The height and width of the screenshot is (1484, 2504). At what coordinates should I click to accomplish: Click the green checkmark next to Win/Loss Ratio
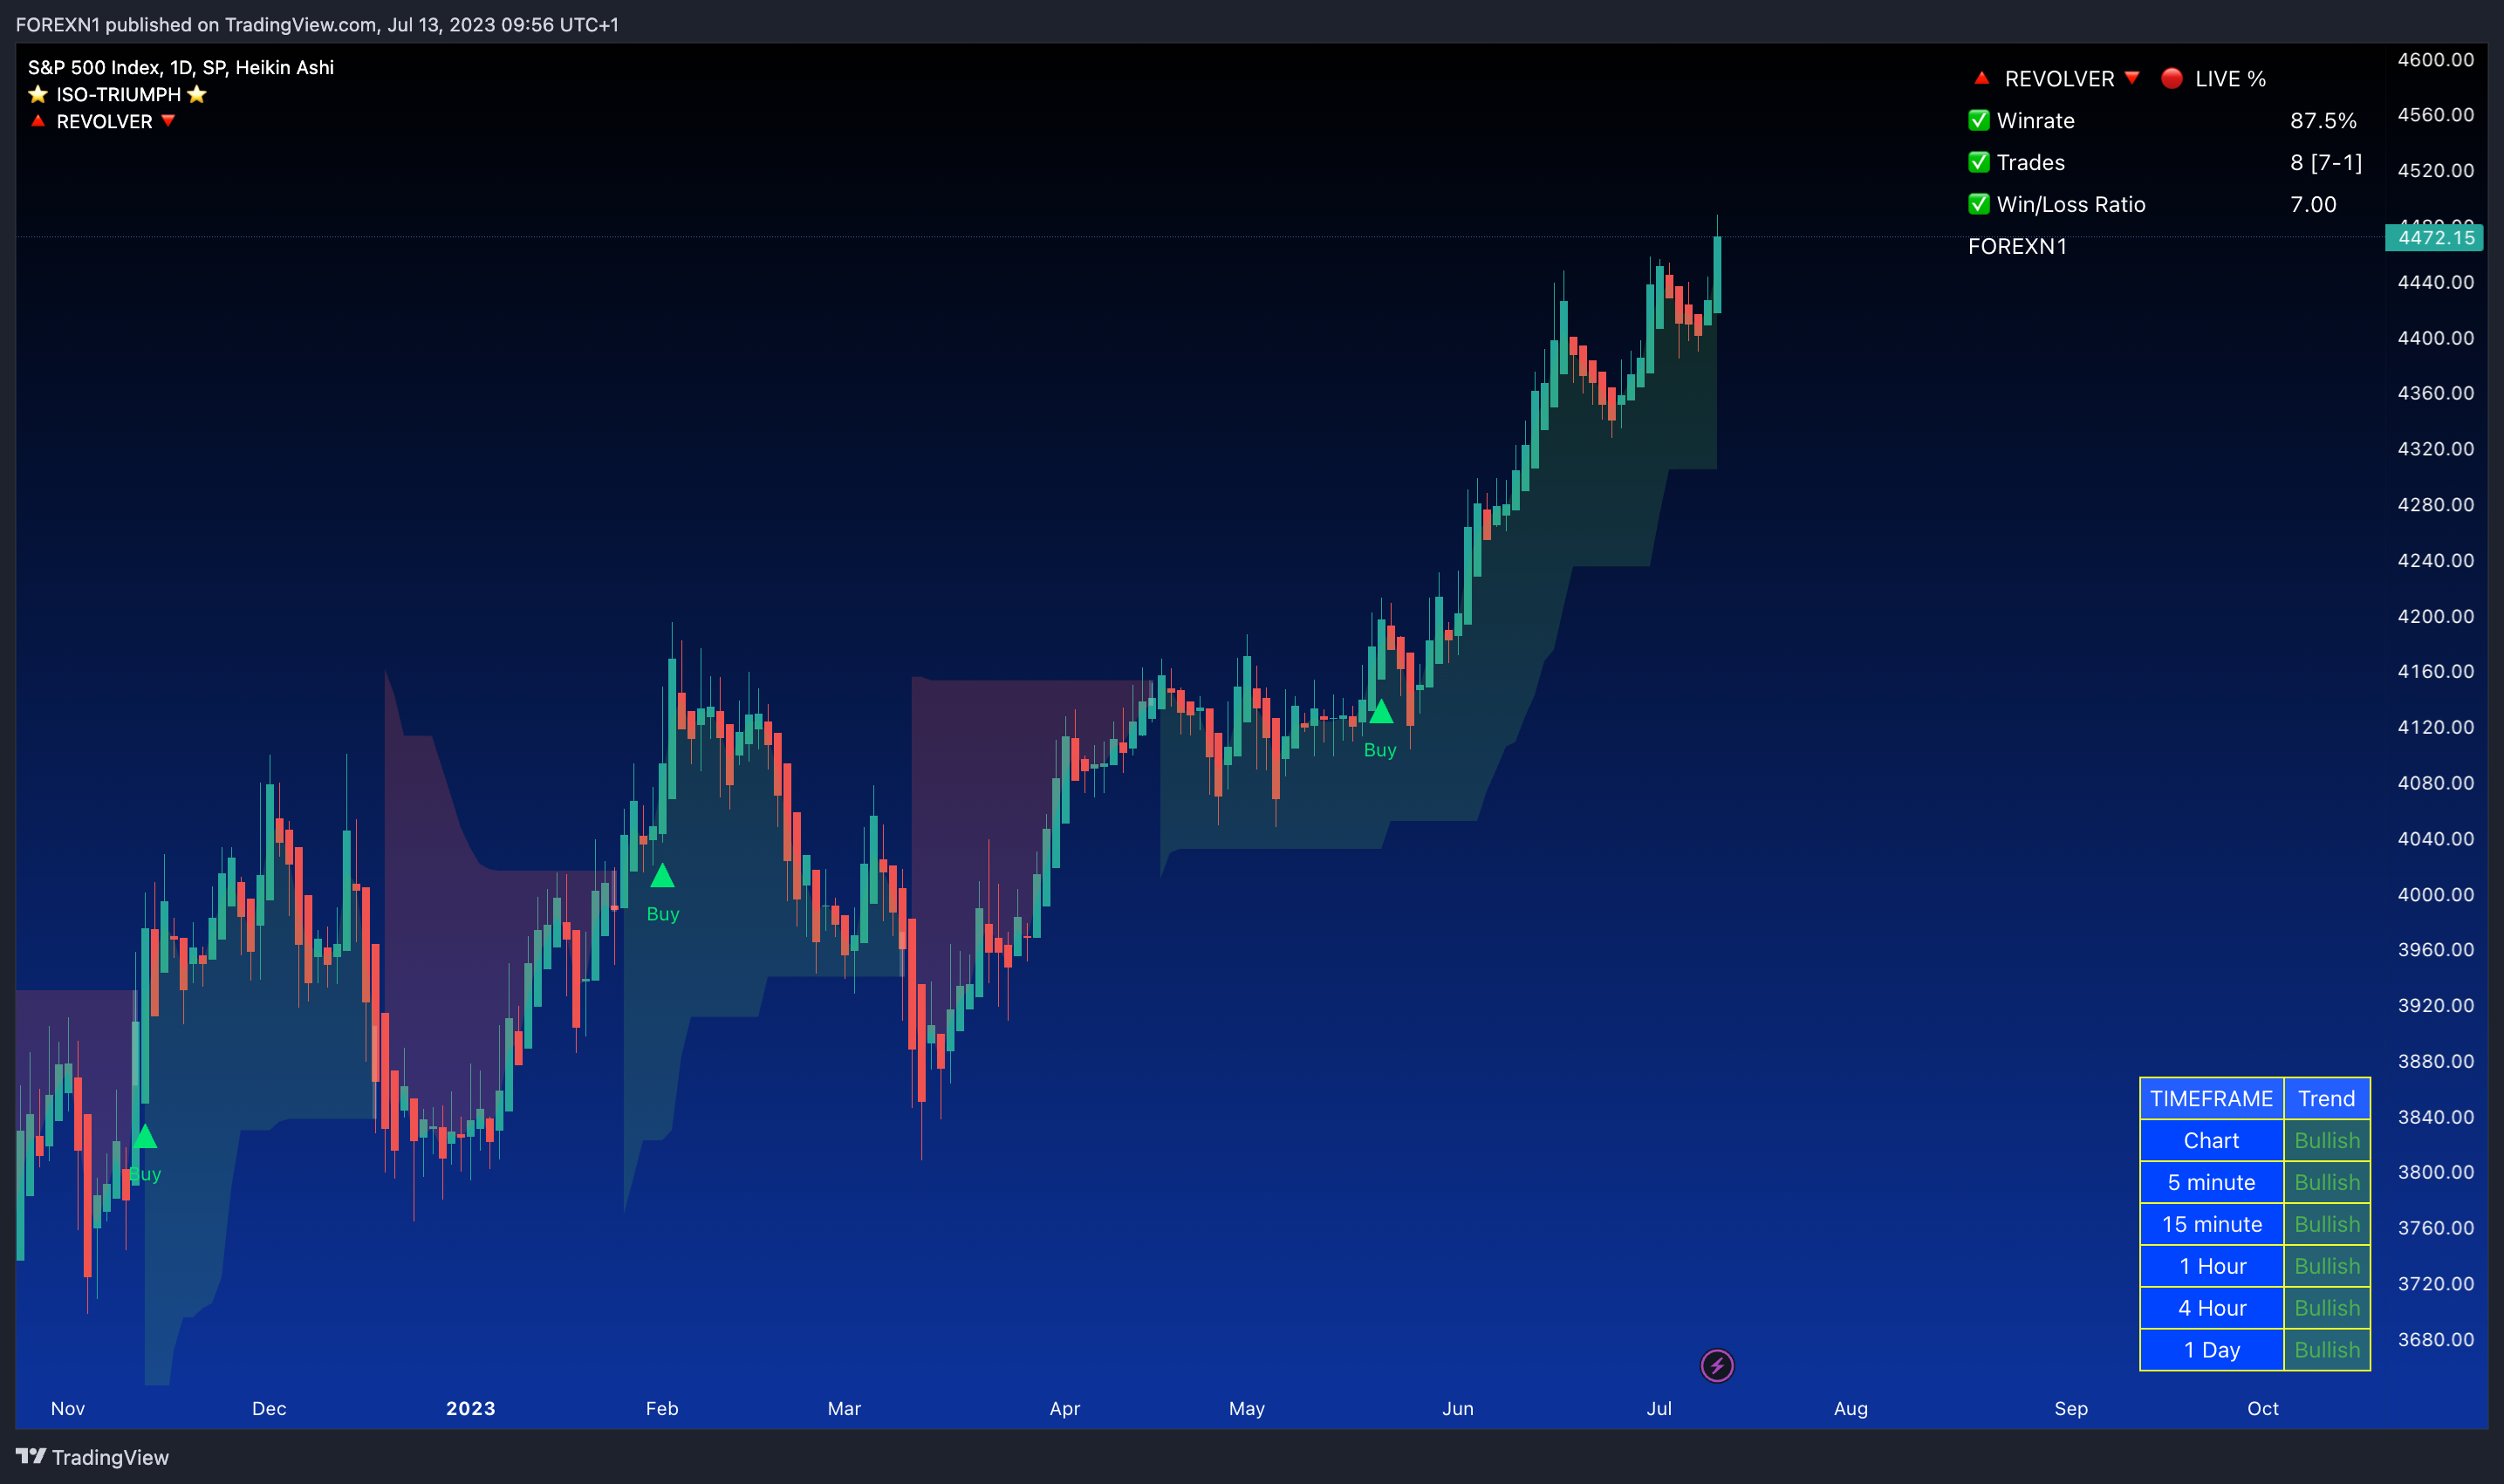pos(1978,204)
